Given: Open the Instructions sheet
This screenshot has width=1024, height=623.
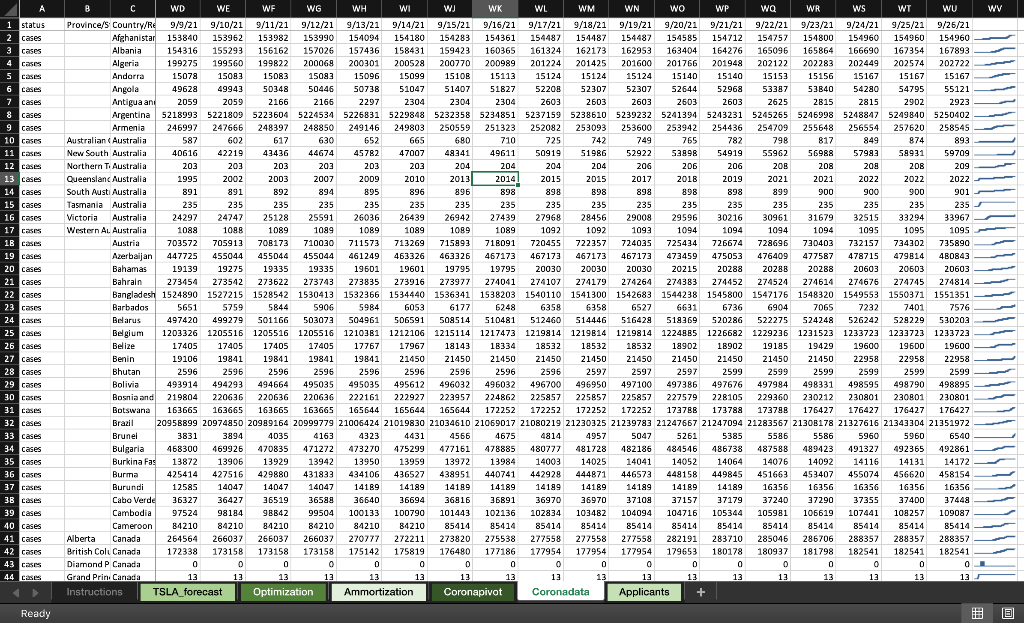Looking at the screenshot, I should (95, 592).
